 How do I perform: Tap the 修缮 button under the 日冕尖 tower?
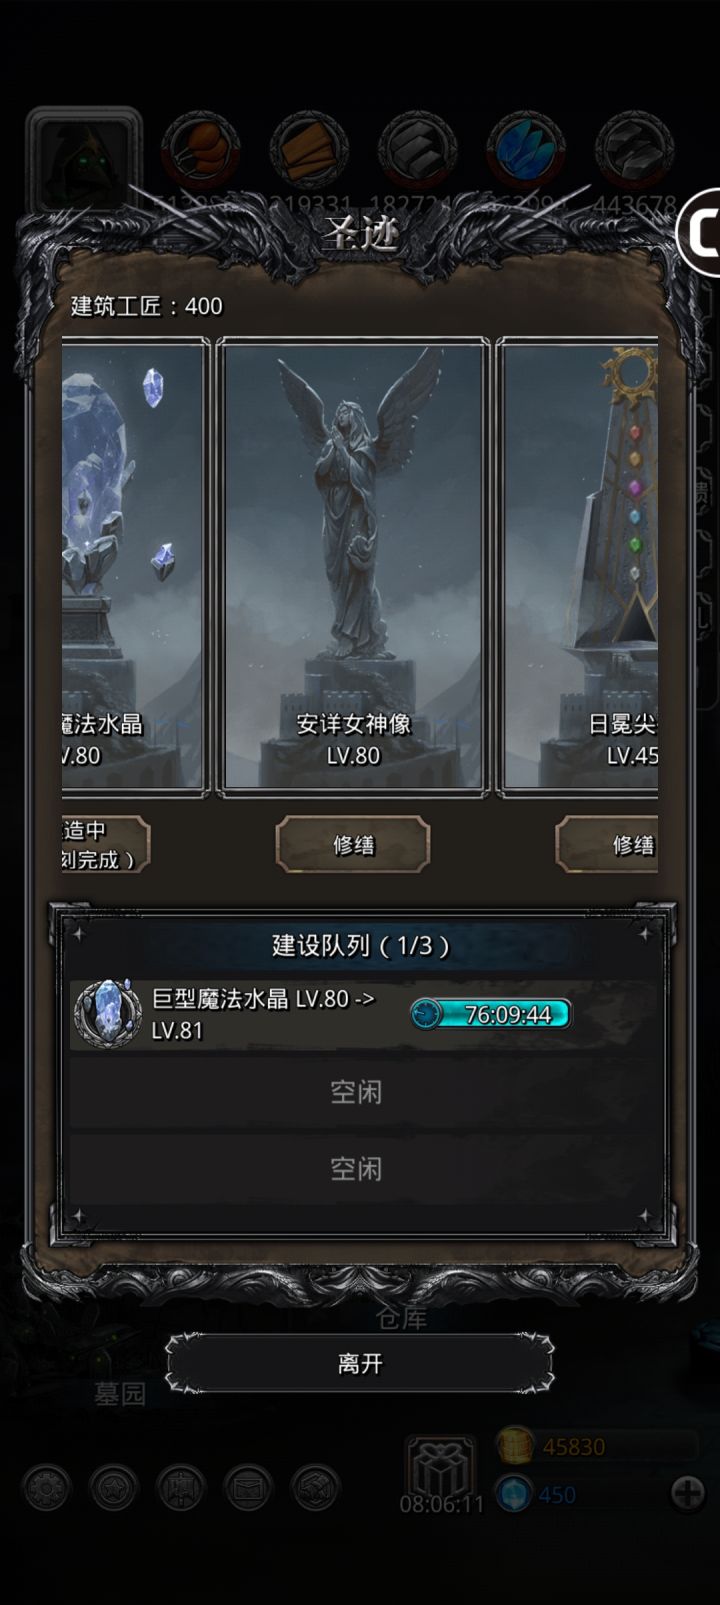pyautogui.click(x=607, y=844)
